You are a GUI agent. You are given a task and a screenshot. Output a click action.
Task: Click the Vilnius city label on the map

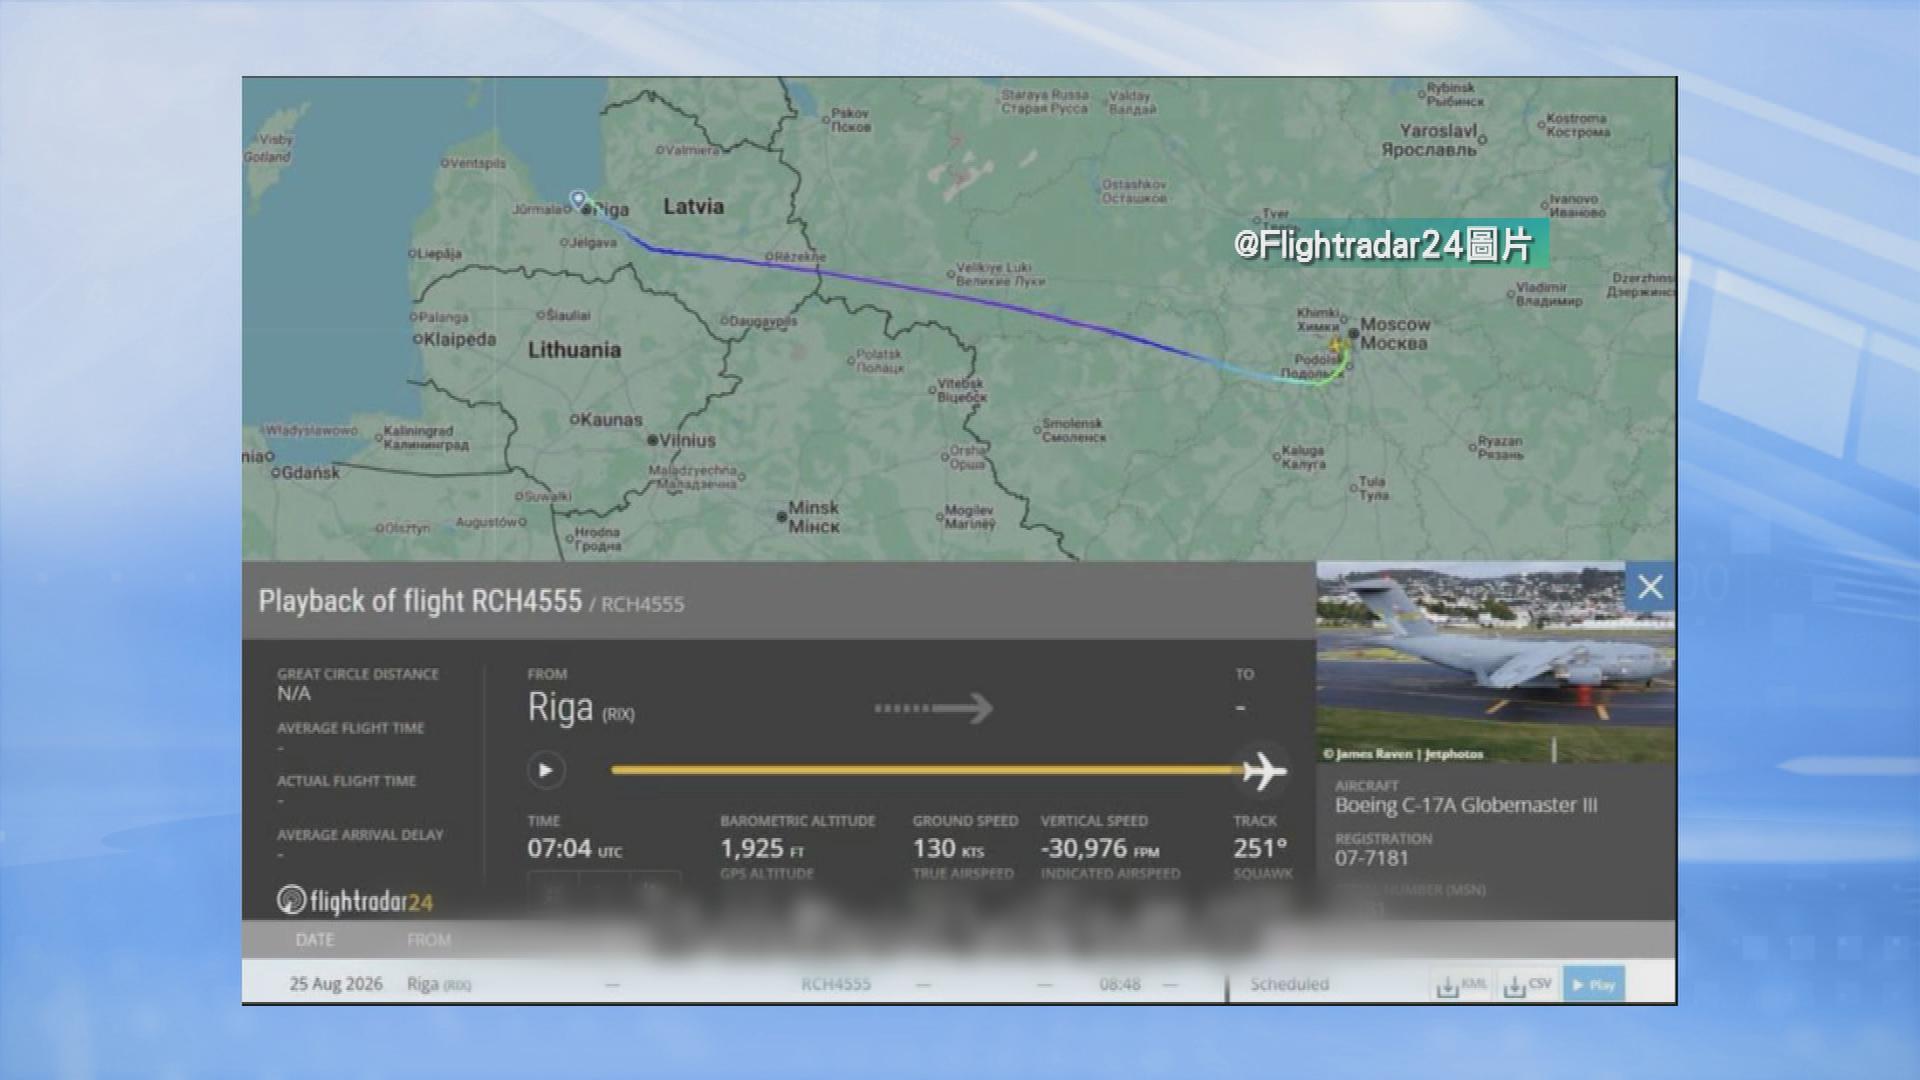pos(688,440)
